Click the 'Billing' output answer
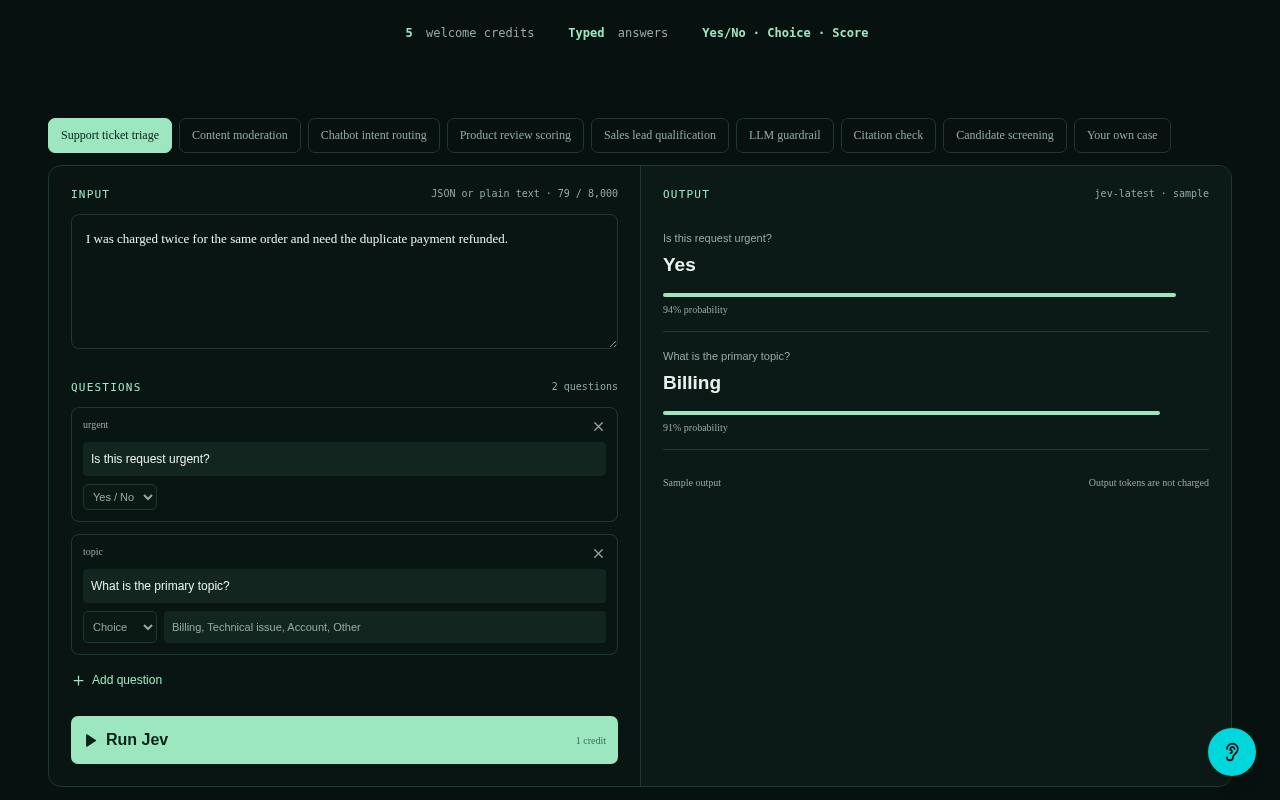The width and height of the screenshot is (1280, 800). [692, 383]
